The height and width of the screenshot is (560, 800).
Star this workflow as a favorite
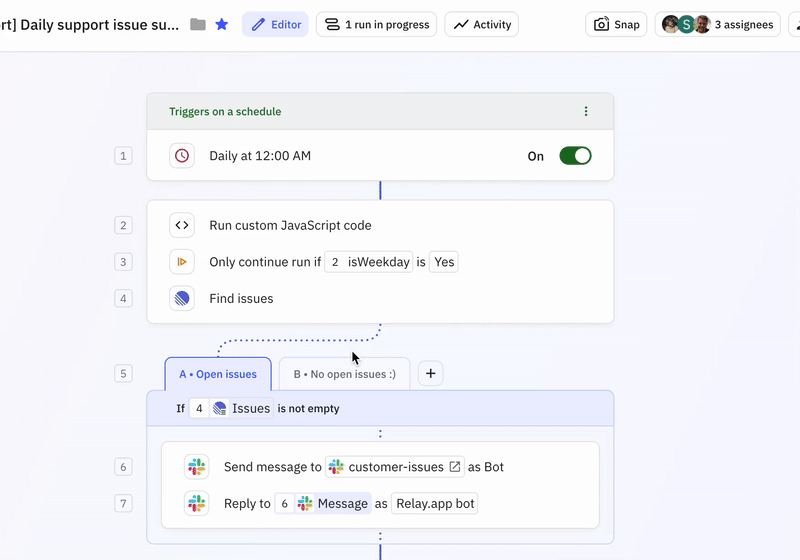pyautogui.click(x=222, y=24)
